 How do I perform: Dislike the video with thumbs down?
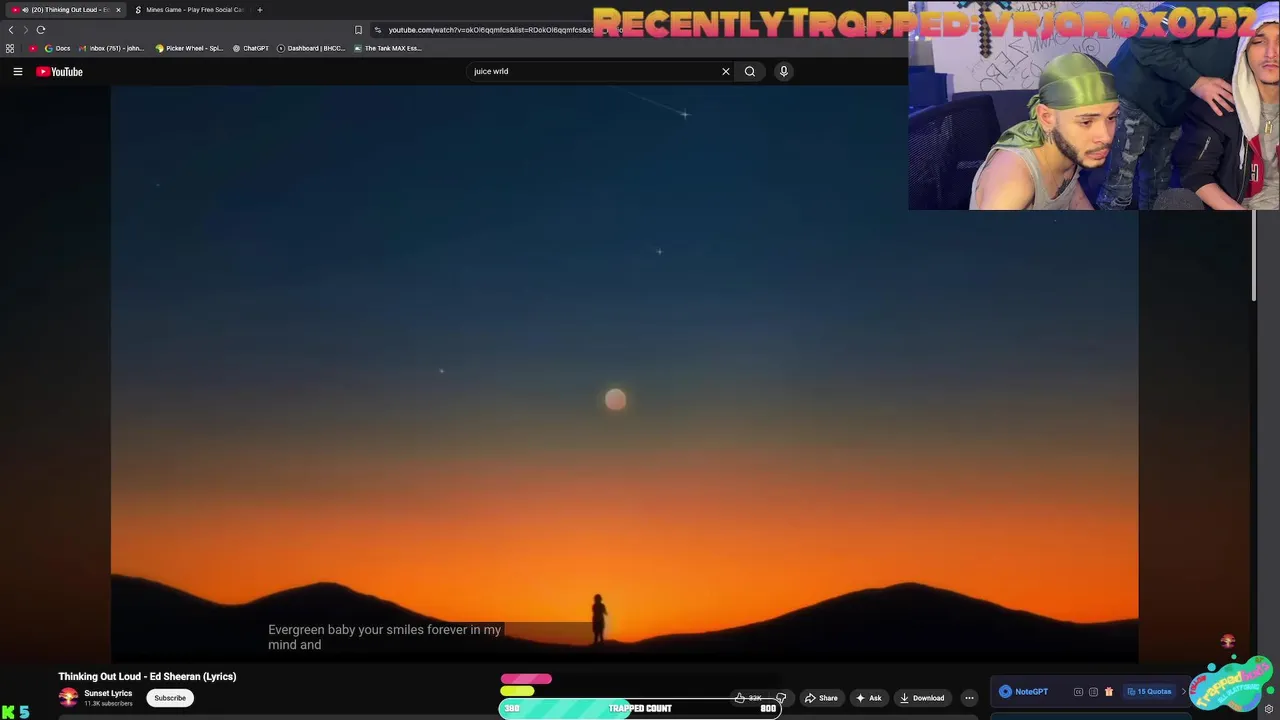coord(781,698)
